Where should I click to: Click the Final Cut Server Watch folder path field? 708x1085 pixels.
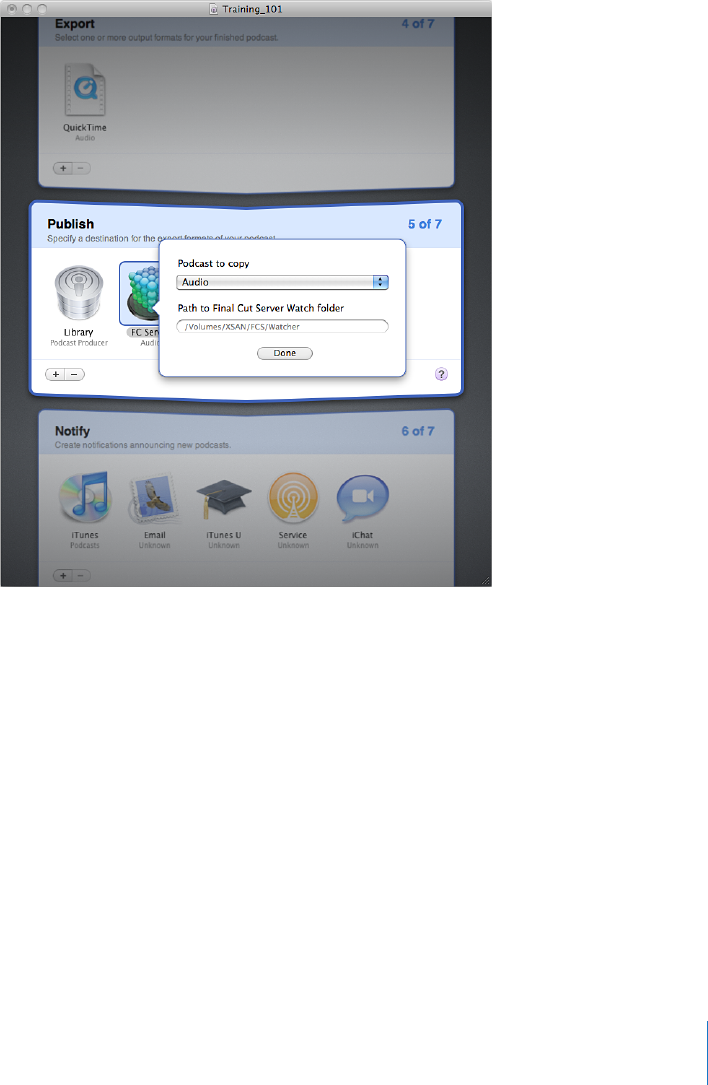tap(282, 326)
